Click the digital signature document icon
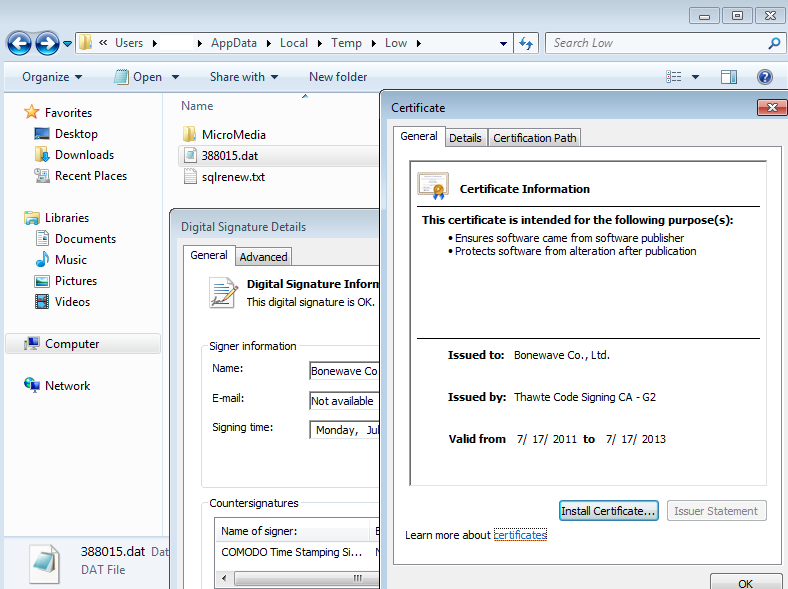788x589 pixels. coord(223,292)
